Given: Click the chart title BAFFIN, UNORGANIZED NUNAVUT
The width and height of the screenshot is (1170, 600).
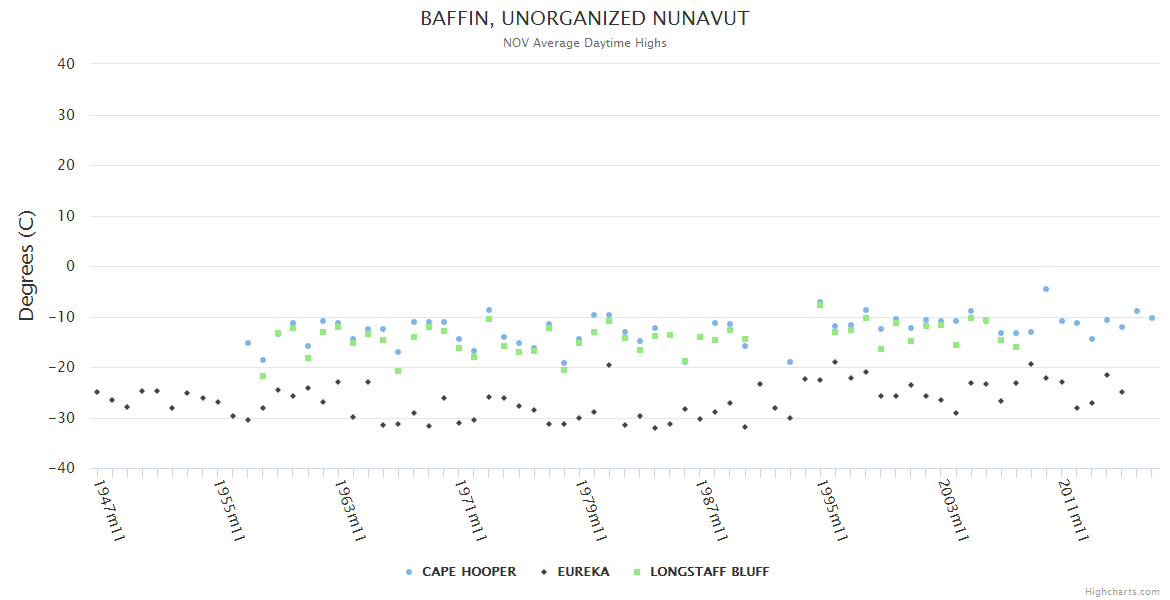Looking at the screenshot, I should (x=584, y=19).
